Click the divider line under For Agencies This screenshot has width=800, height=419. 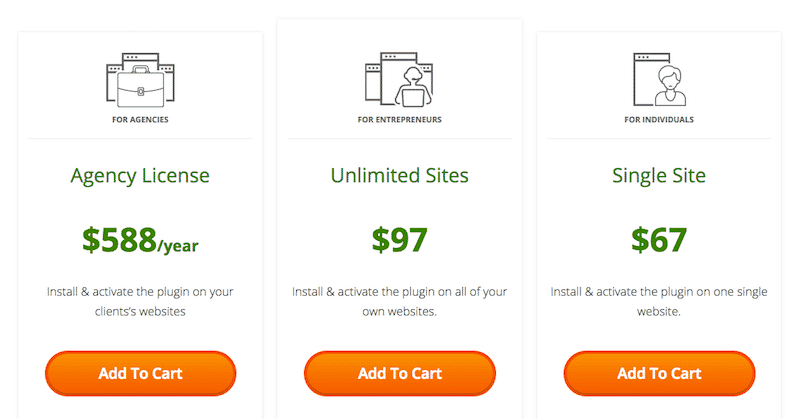[140, 138]
